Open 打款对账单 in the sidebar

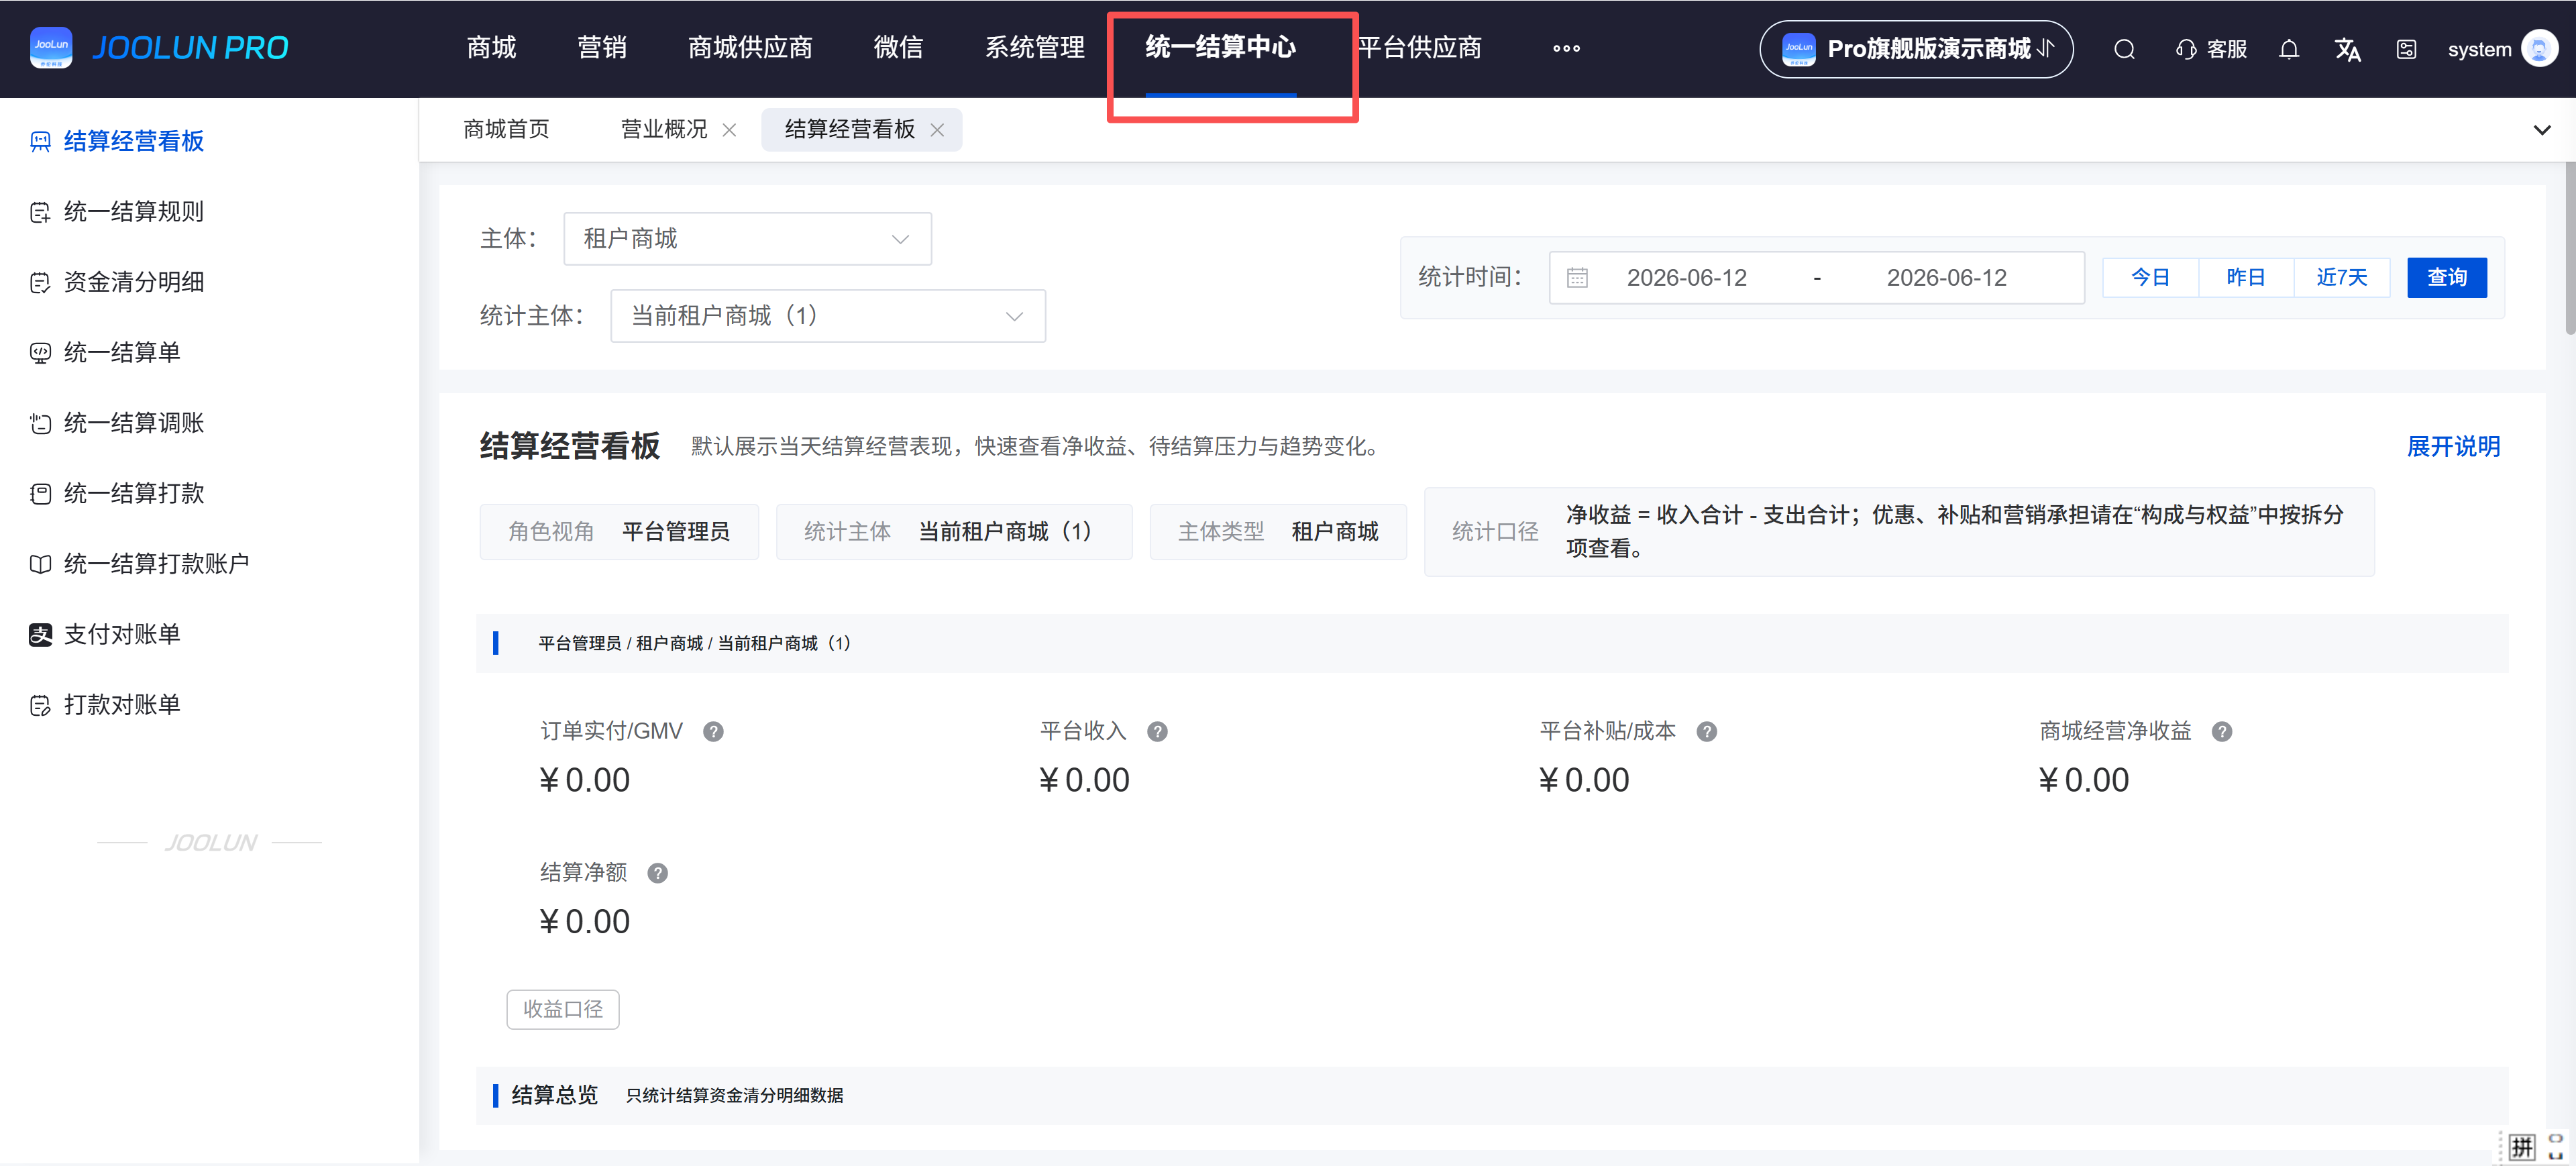point(122,705)
